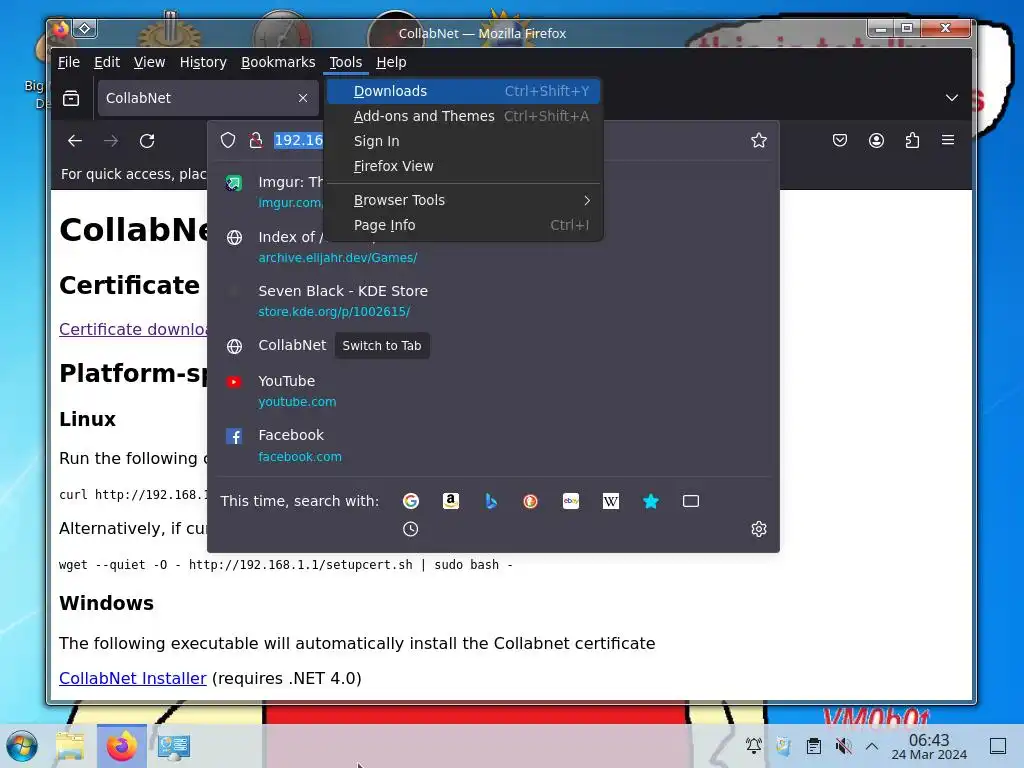The height and width of the screenshot is (768, 1024).
Task: Open search settings gear in urlbar panel
Action: [x=759, y=529]
